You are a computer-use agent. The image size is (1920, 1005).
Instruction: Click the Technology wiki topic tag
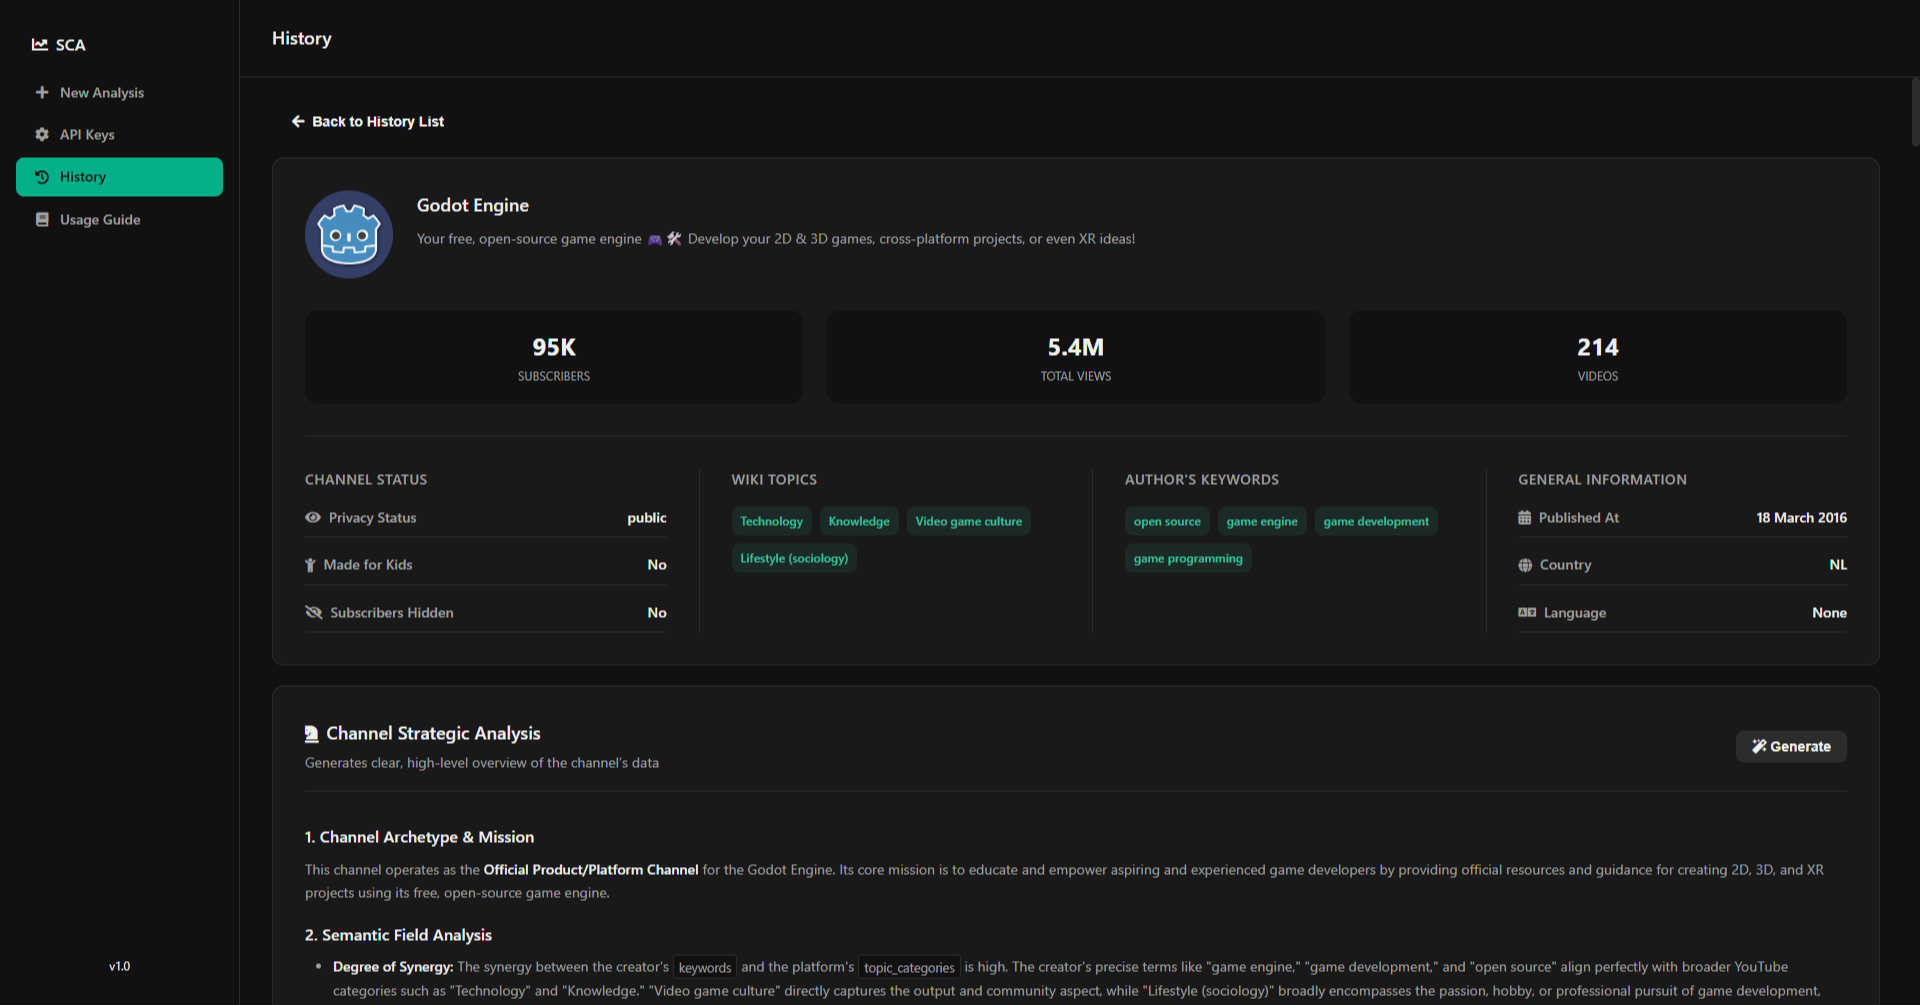pyautogui.click(x=771, y=521)
